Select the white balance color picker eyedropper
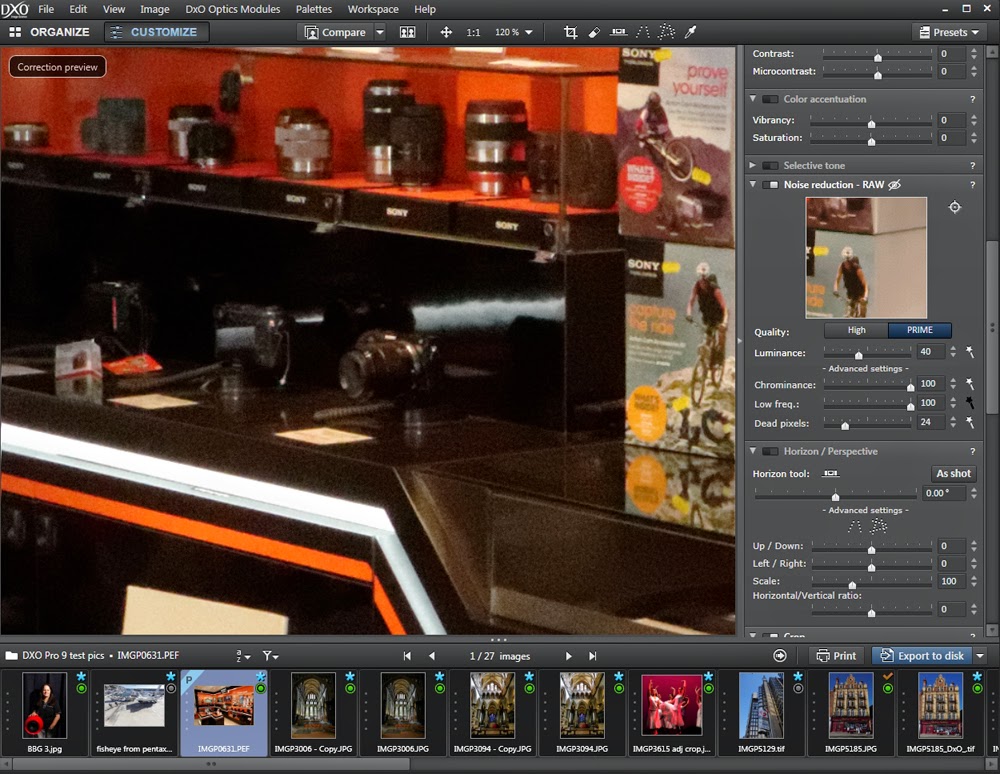Viewport: 1000px width, 774px height. pyautogui.click(x=690, y=32)
